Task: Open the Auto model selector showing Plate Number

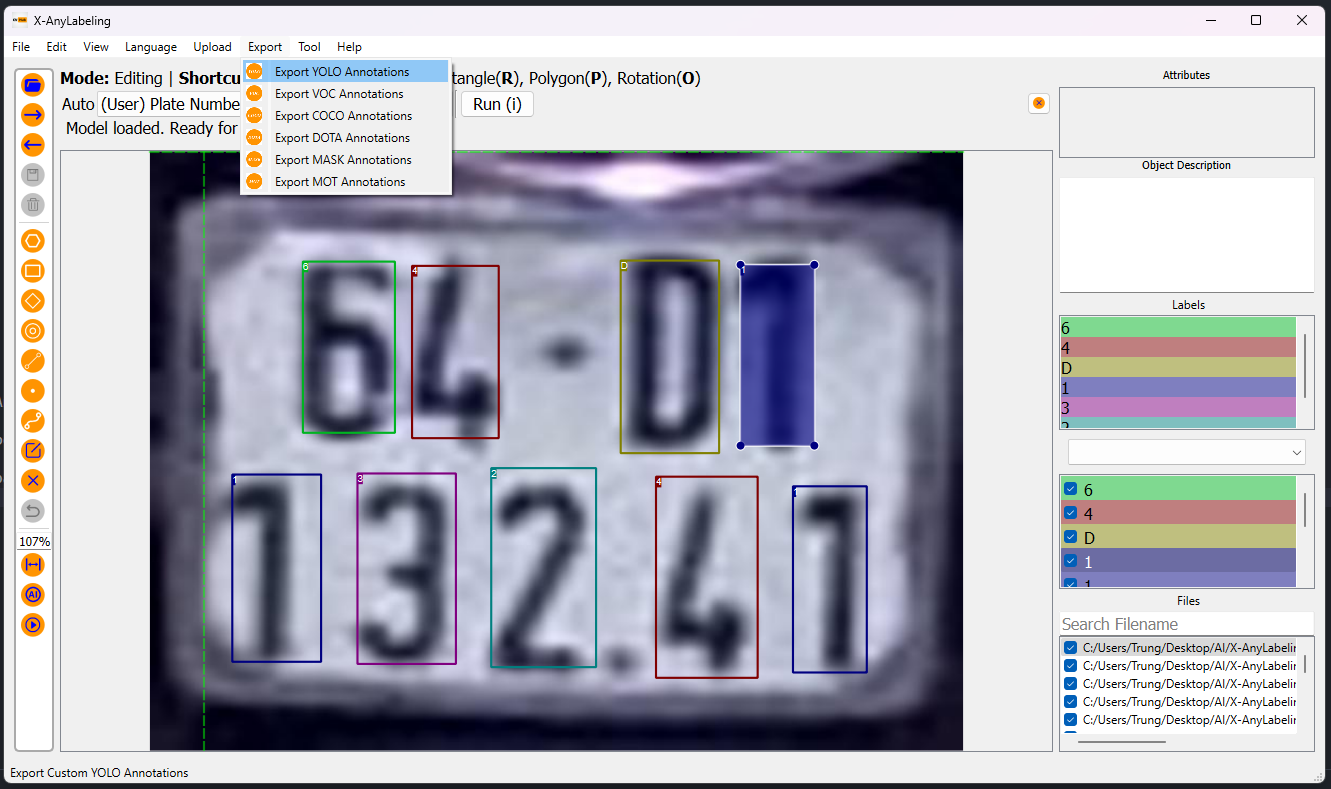Action: 169,103
